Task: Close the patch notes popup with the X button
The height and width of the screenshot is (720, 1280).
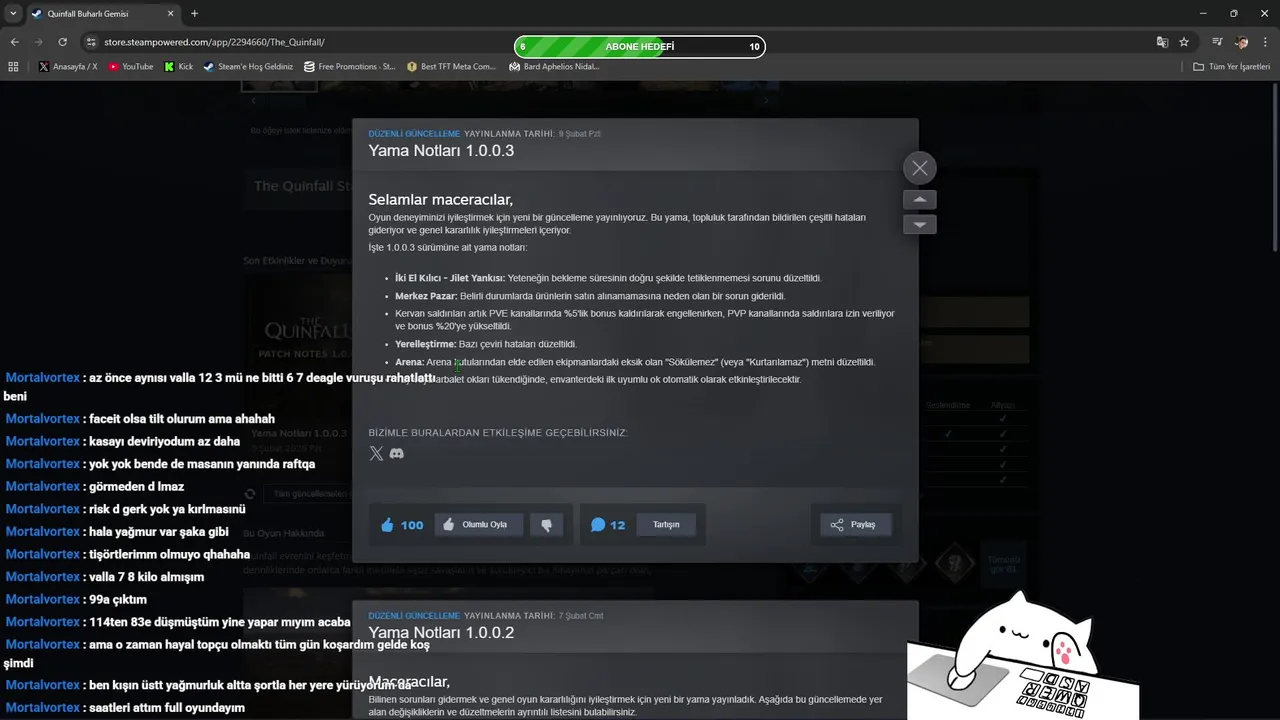Action: click(x=919, y=168)
